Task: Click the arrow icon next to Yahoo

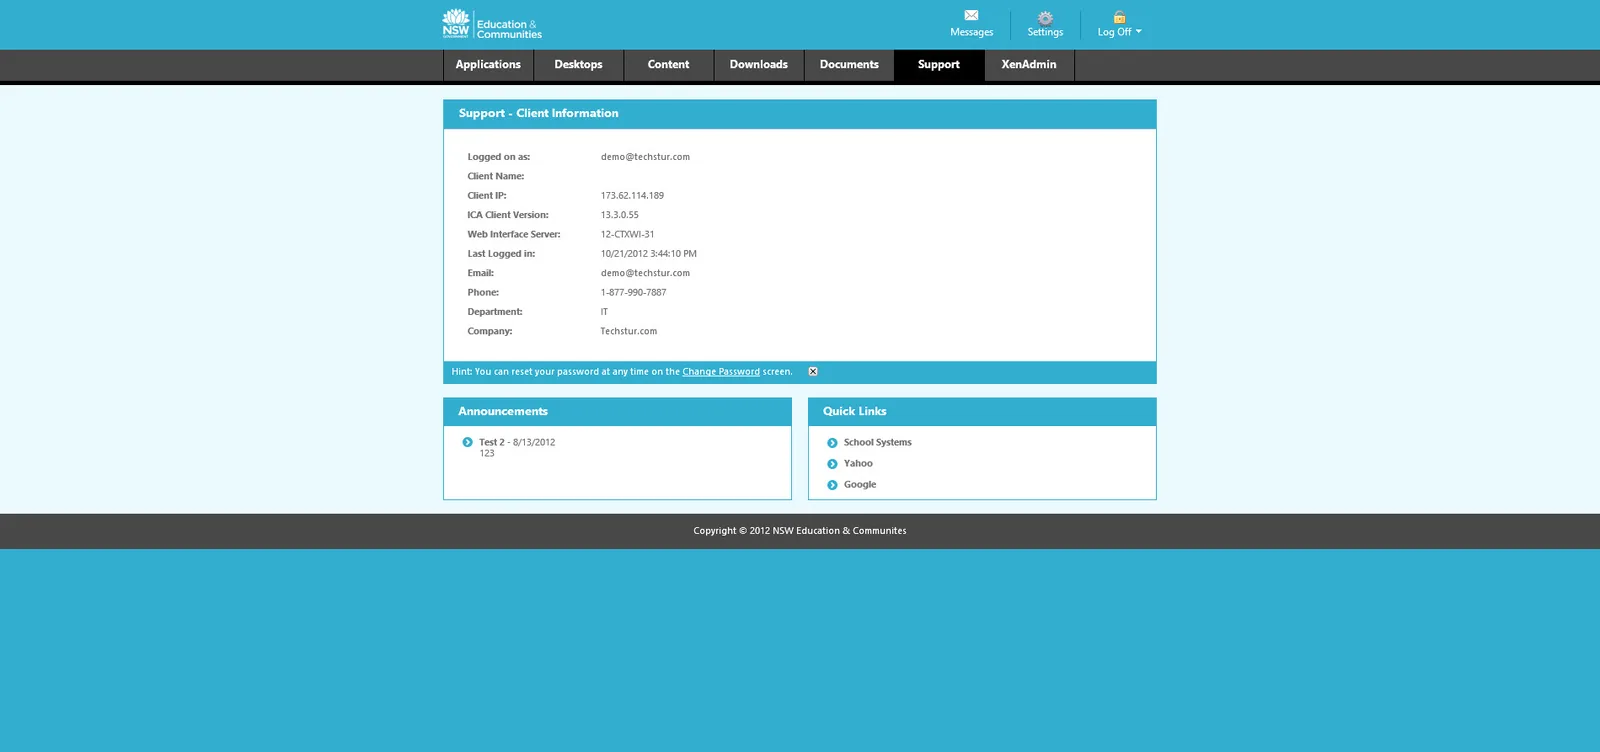Action: 832,464
